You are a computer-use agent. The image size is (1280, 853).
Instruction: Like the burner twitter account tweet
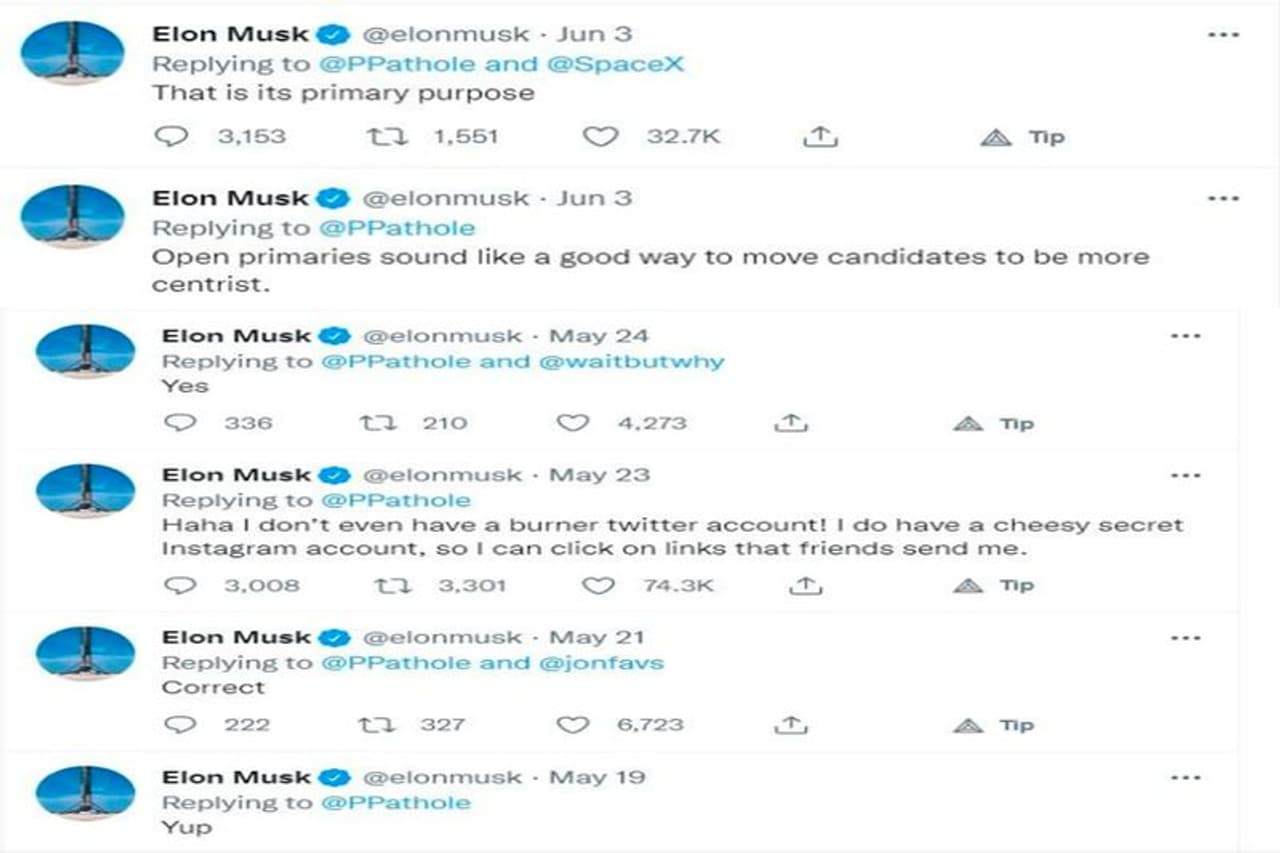coord(598,586)
